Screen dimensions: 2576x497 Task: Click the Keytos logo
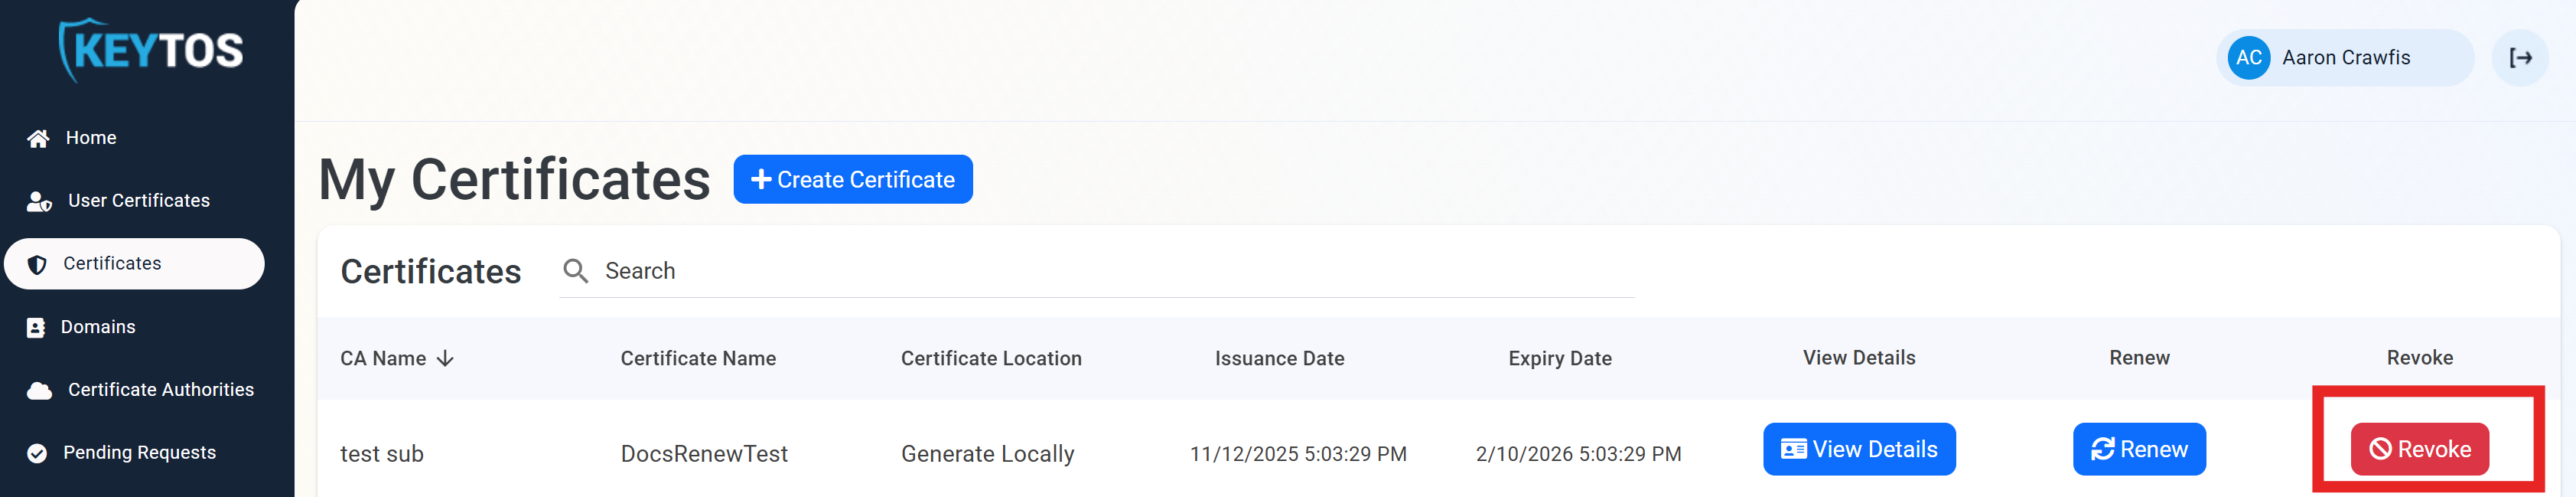click(x=150, y=50)
